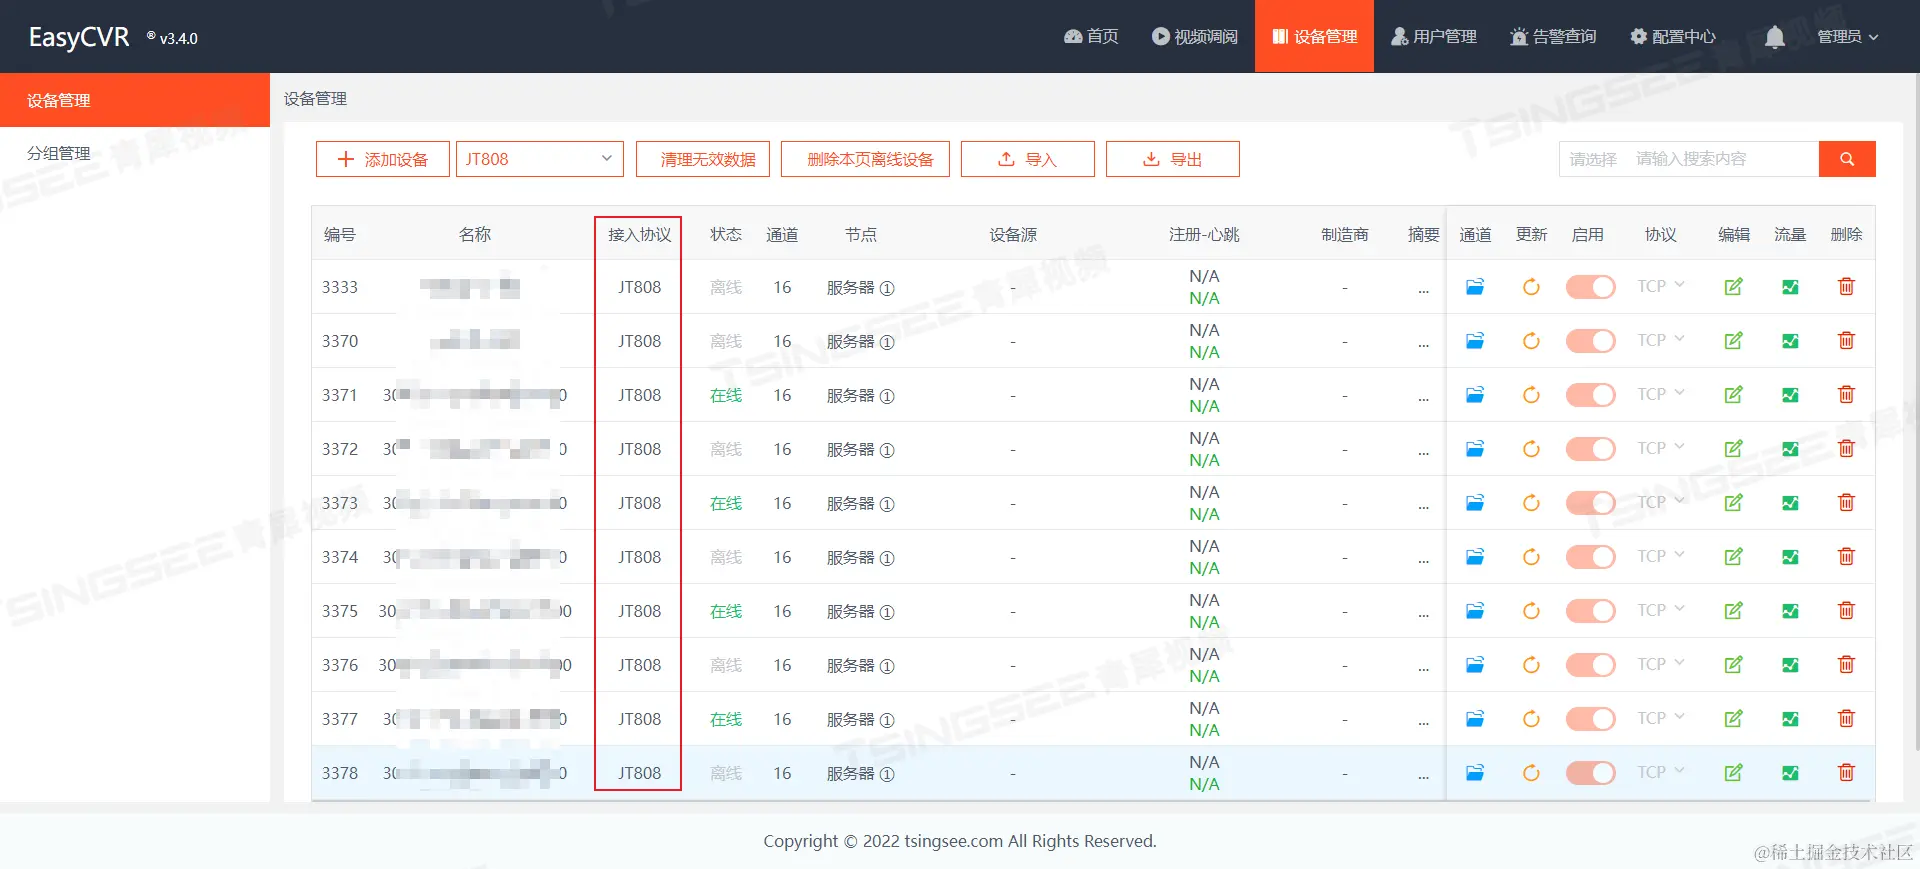This screenshot has height=869, width=1920.
Task: View traffic chart icon for device 3372
Action: 1790,449
